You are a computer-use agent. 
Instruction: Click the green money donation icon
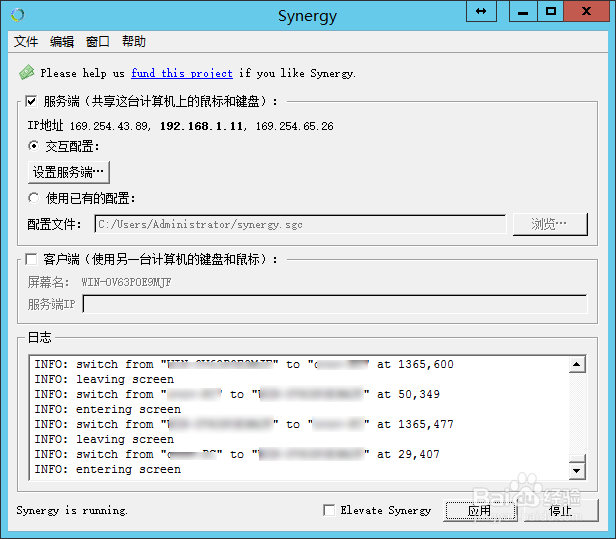(27, 73)
